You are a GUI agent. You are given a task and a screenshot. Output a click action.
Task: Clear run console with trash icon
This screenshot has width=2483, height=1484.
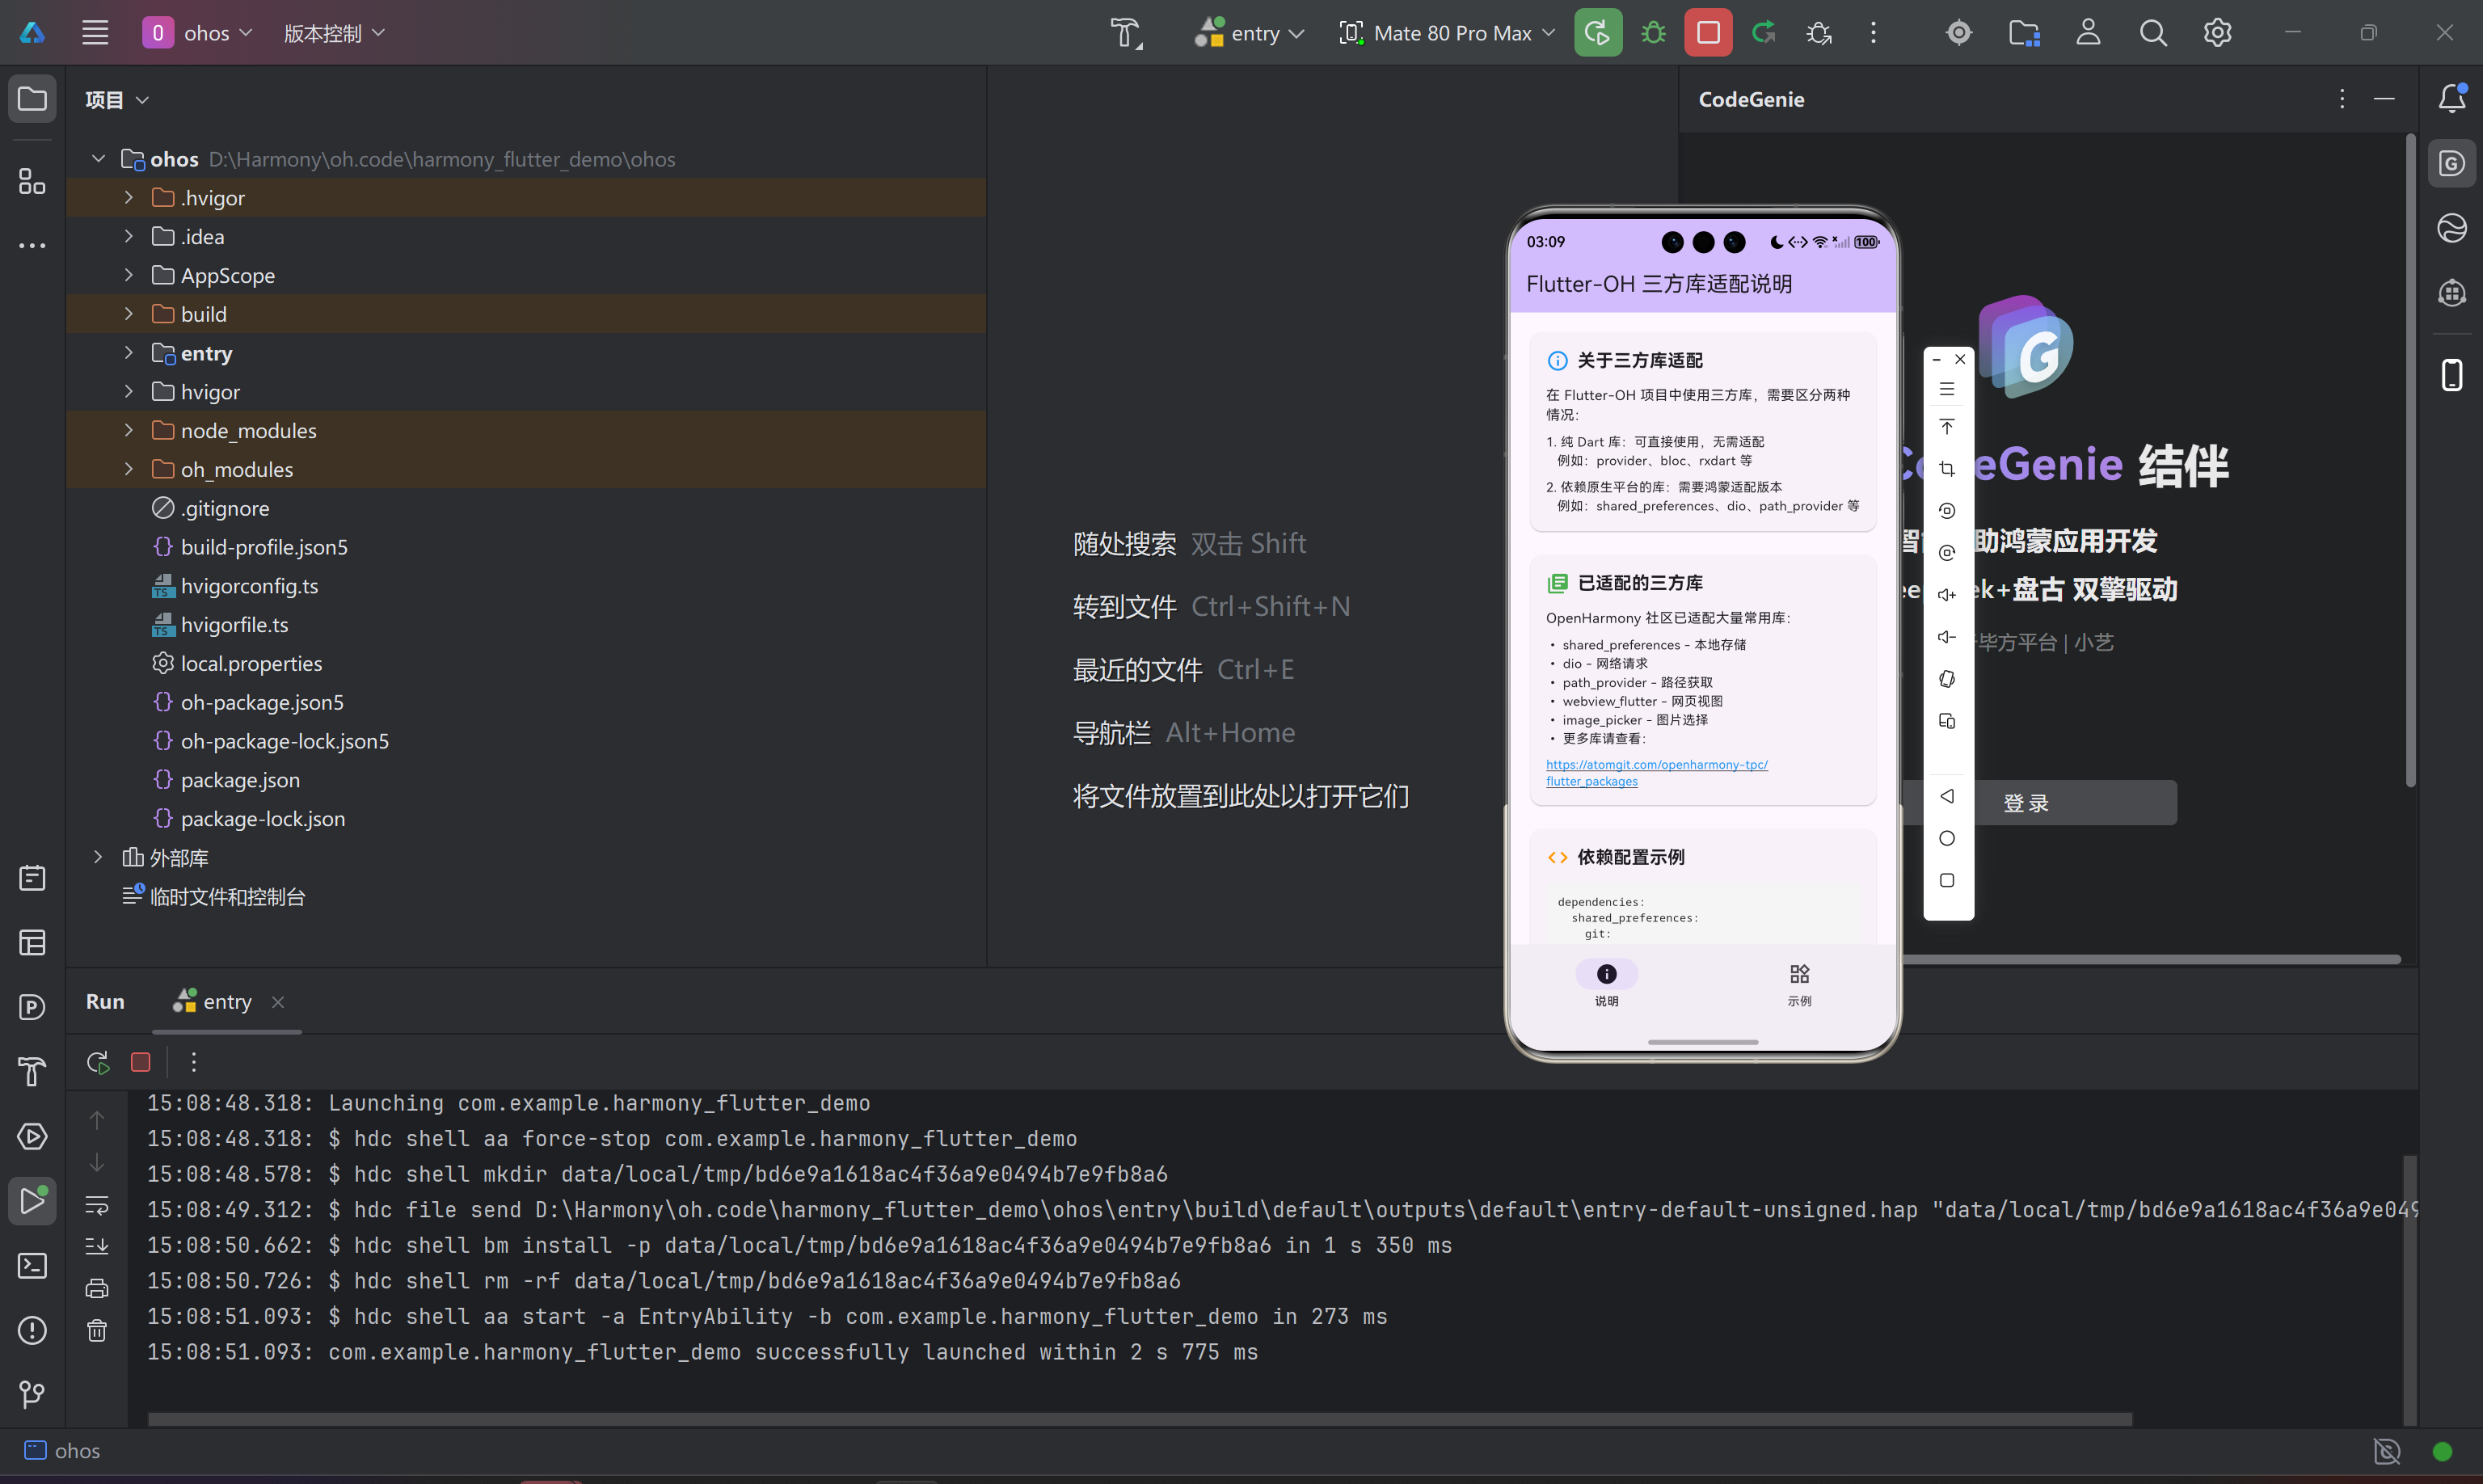pos(97,1330)
